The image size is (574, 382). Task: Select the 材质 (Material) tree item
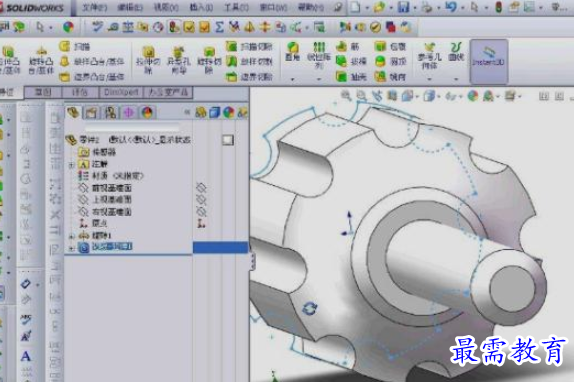(x=111, y=176)
